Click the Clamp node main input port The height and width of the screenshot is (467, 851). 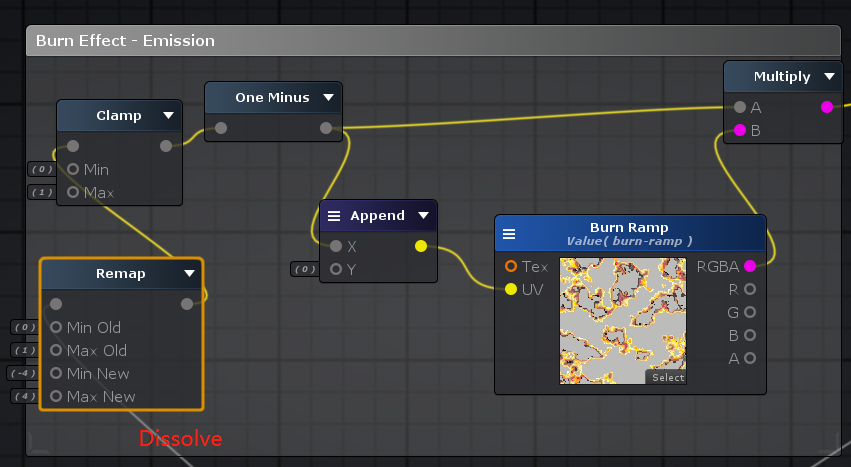(73, 146)
